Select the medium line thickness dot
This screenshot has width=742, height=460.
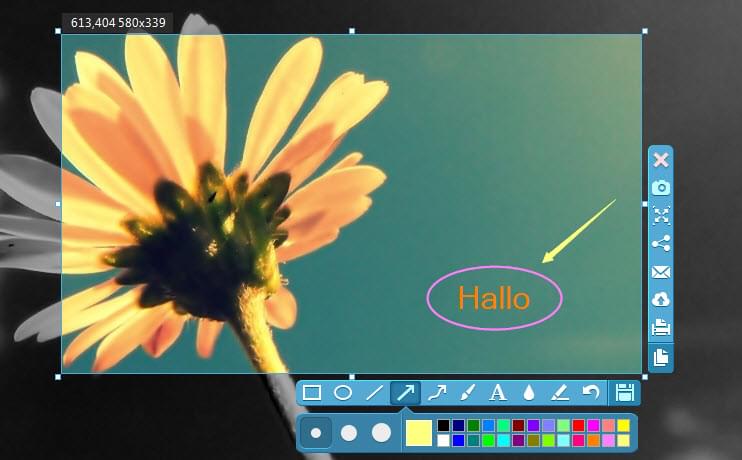(349, 433)
